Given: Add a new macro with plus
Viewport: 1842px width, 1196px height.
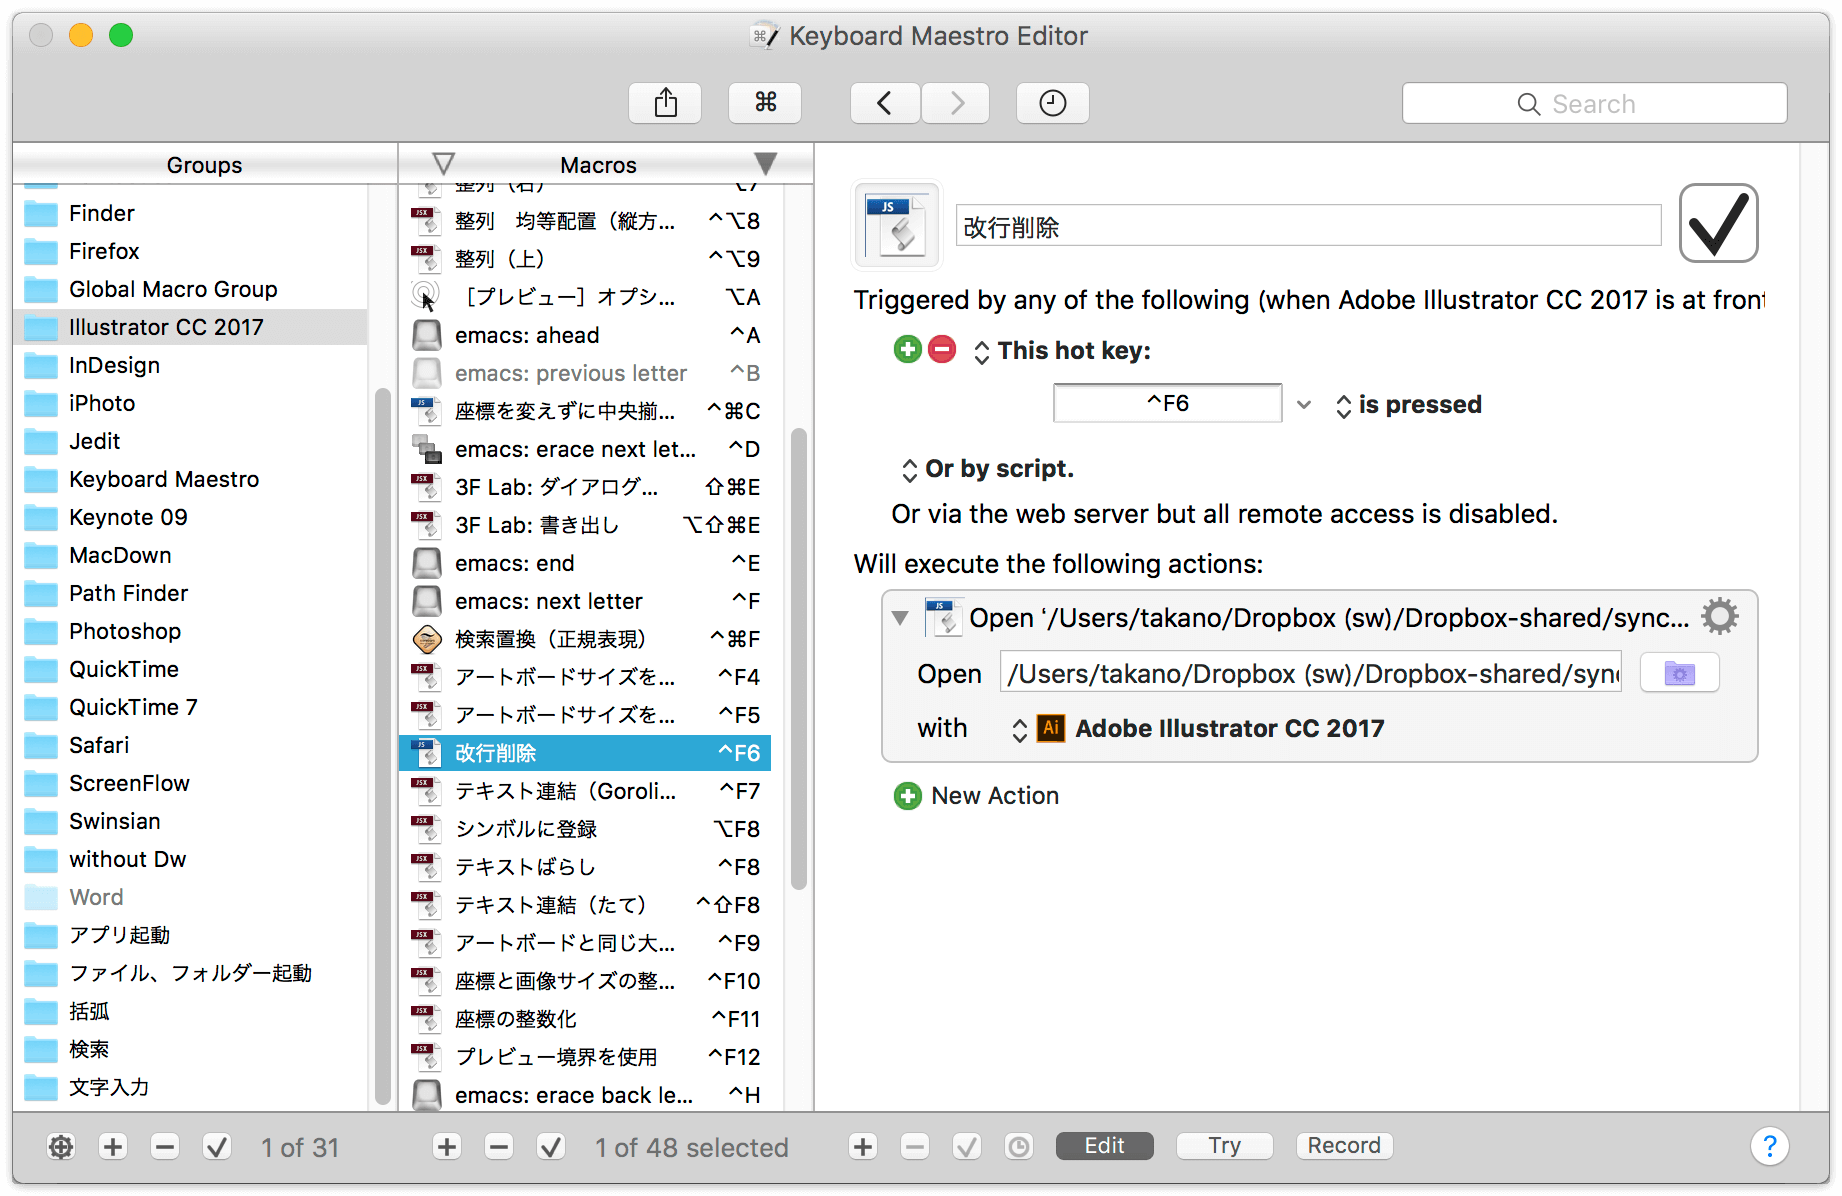Looking at the screenshot, I should pos(447,1146).
